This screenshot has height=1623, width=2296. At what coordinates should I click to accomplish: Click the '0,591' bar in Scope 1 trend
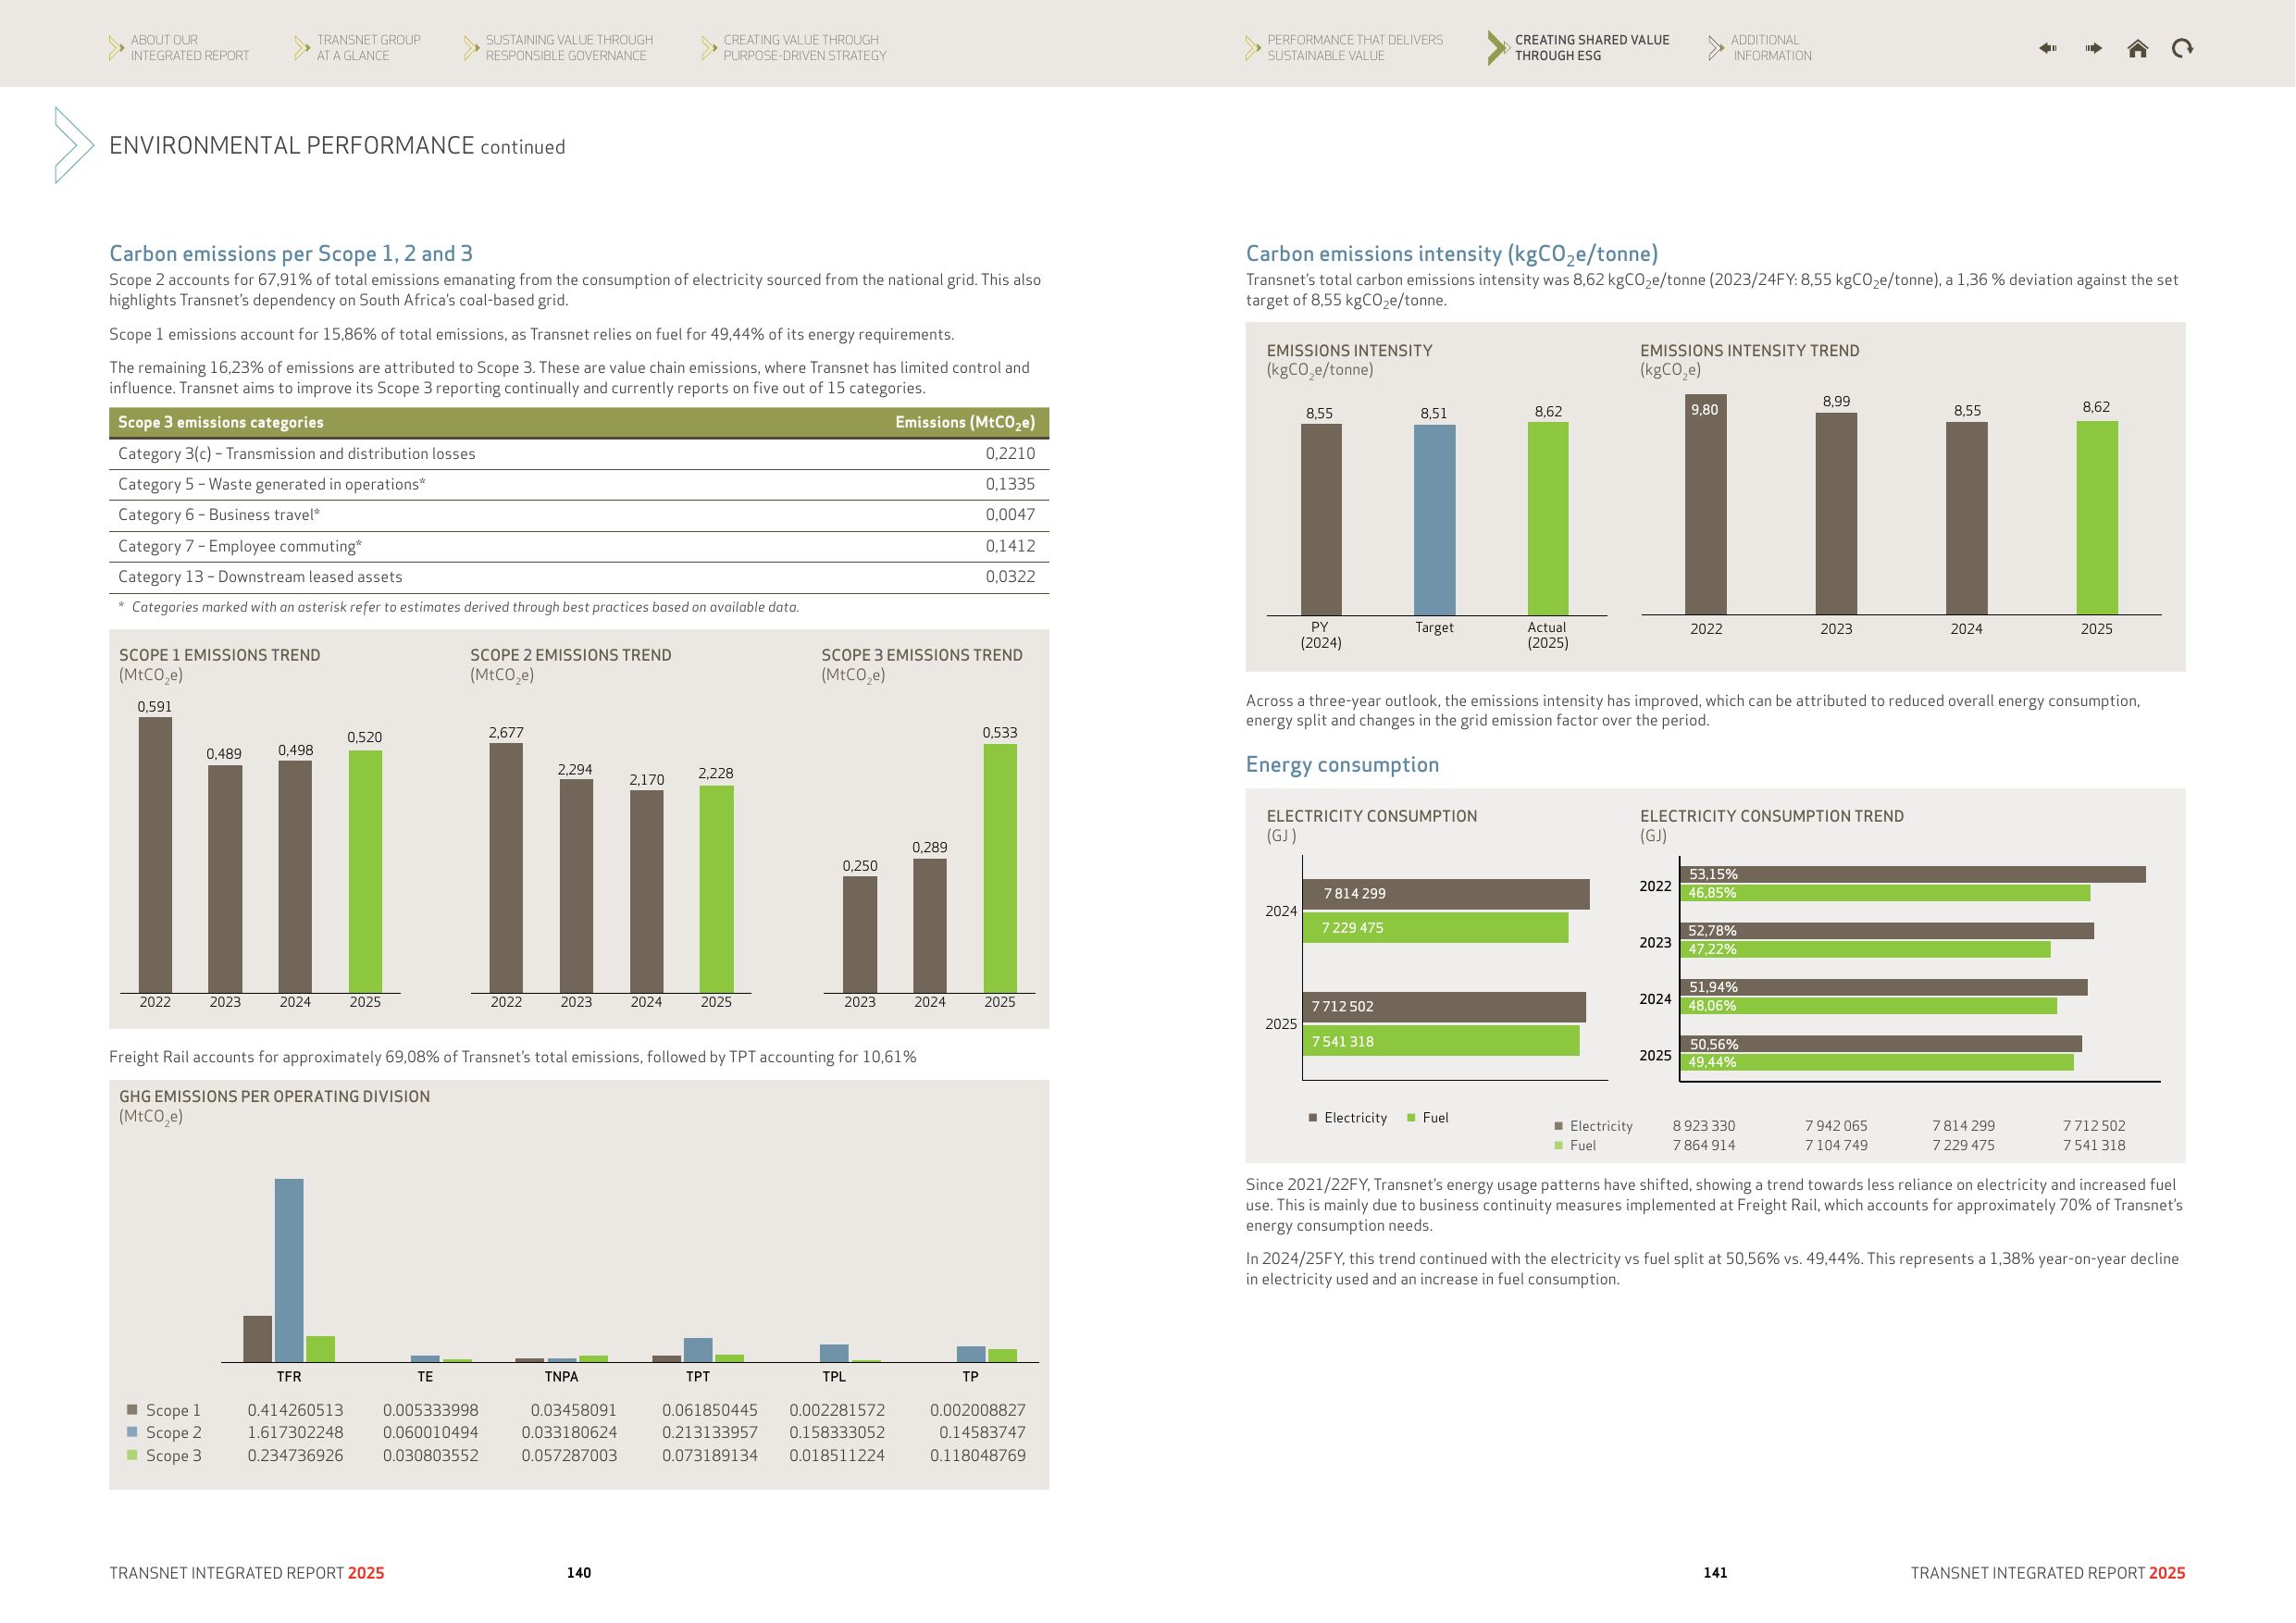tap(155, 855)
